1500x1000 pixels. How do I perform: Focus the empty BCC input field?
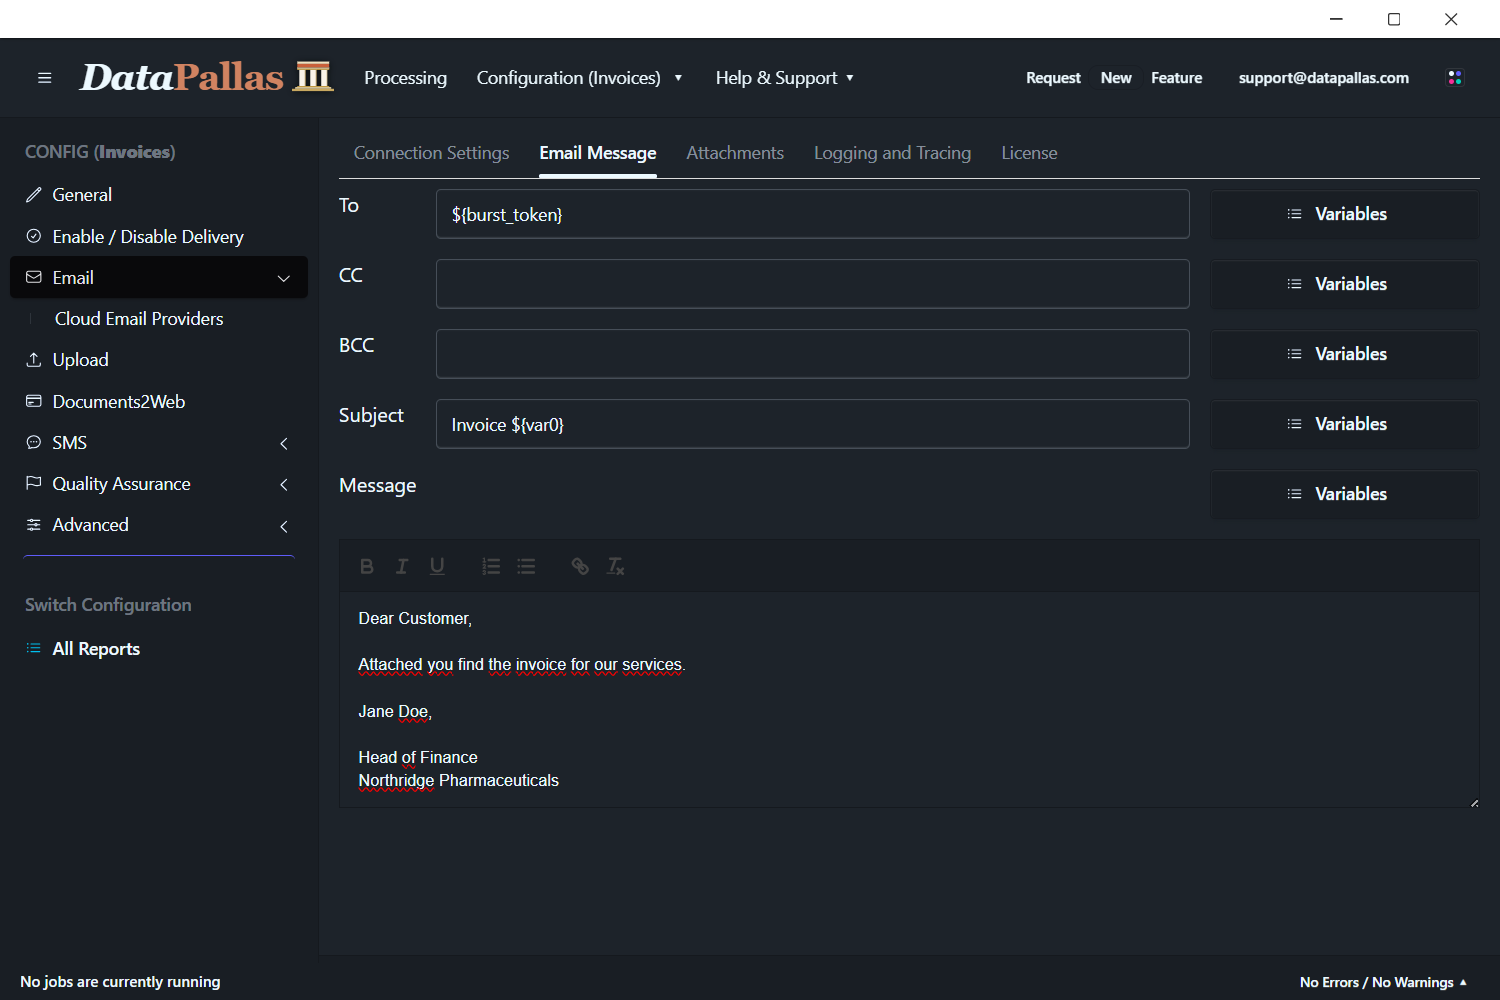click(812, 354)
